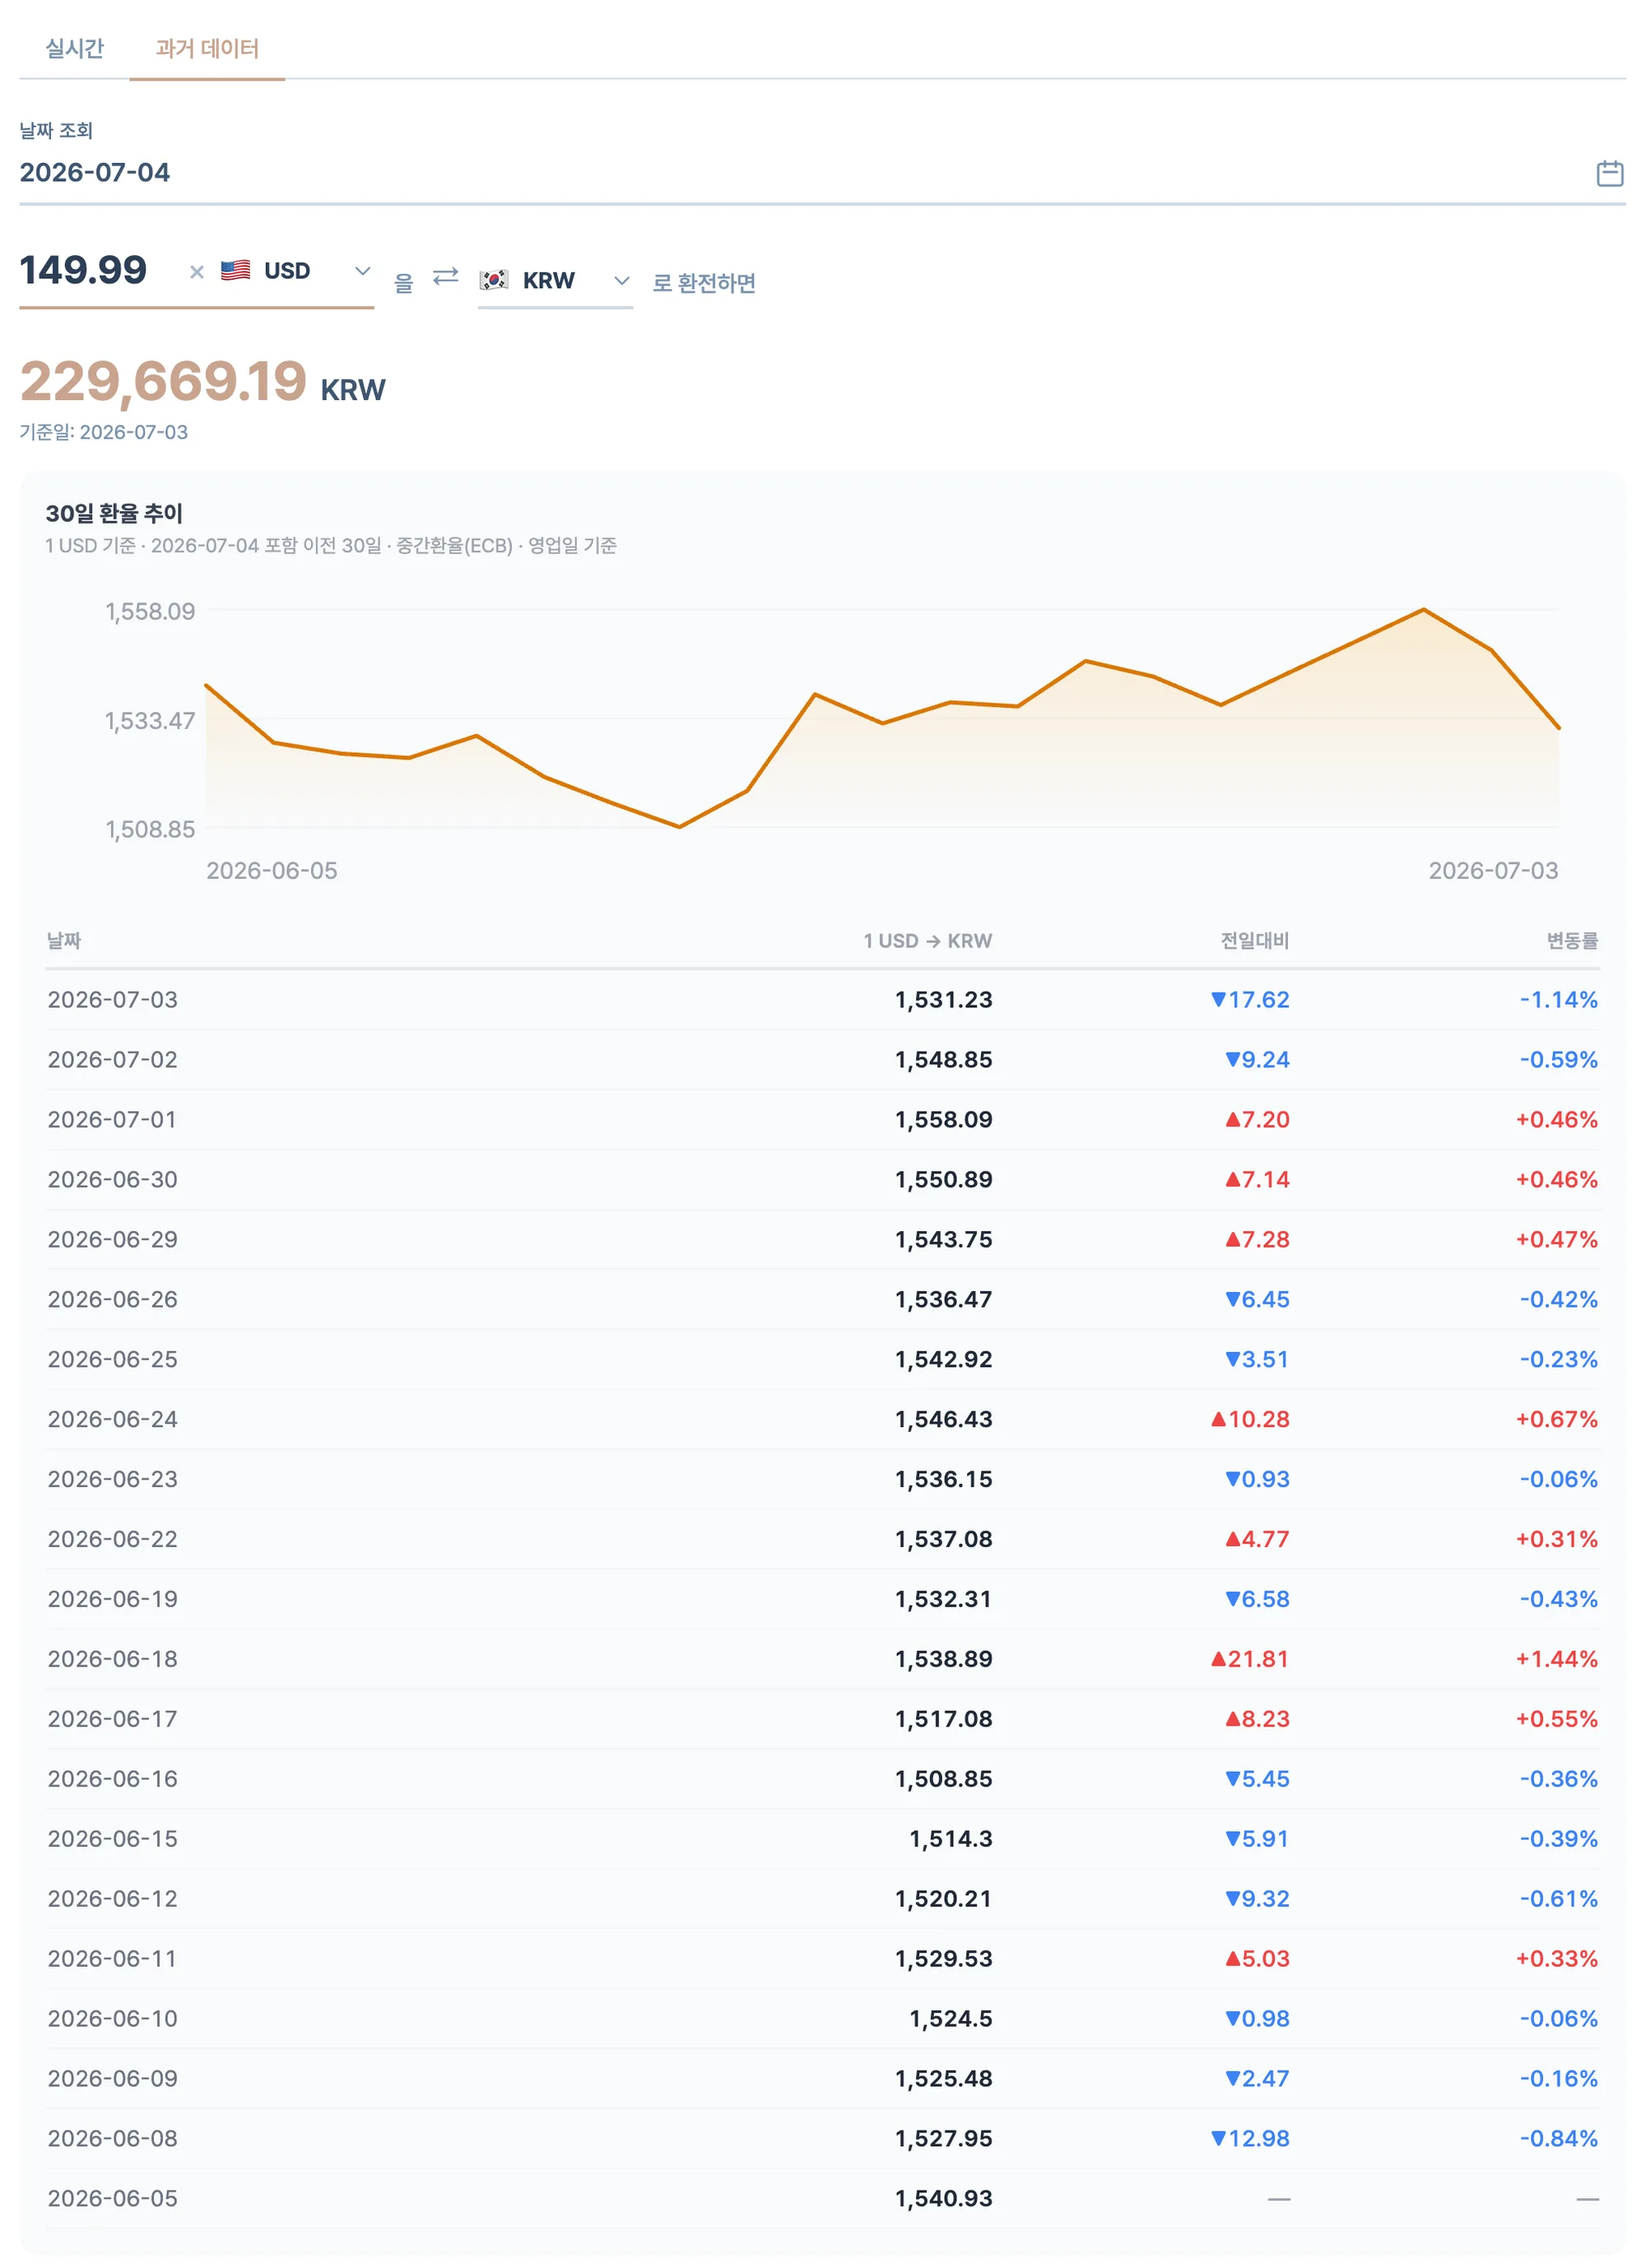Screen dimensions: 1646x2268
Task: Clear the amount with the × icon
Action: (197, 272)
